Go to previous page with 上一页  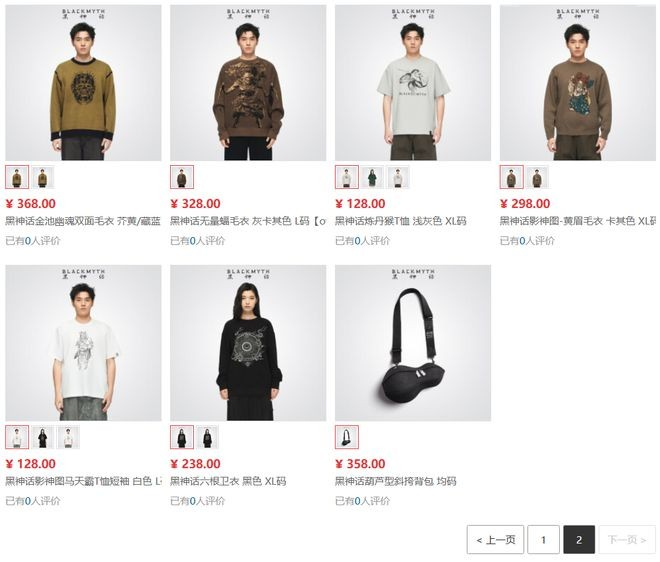coord(495,540)
